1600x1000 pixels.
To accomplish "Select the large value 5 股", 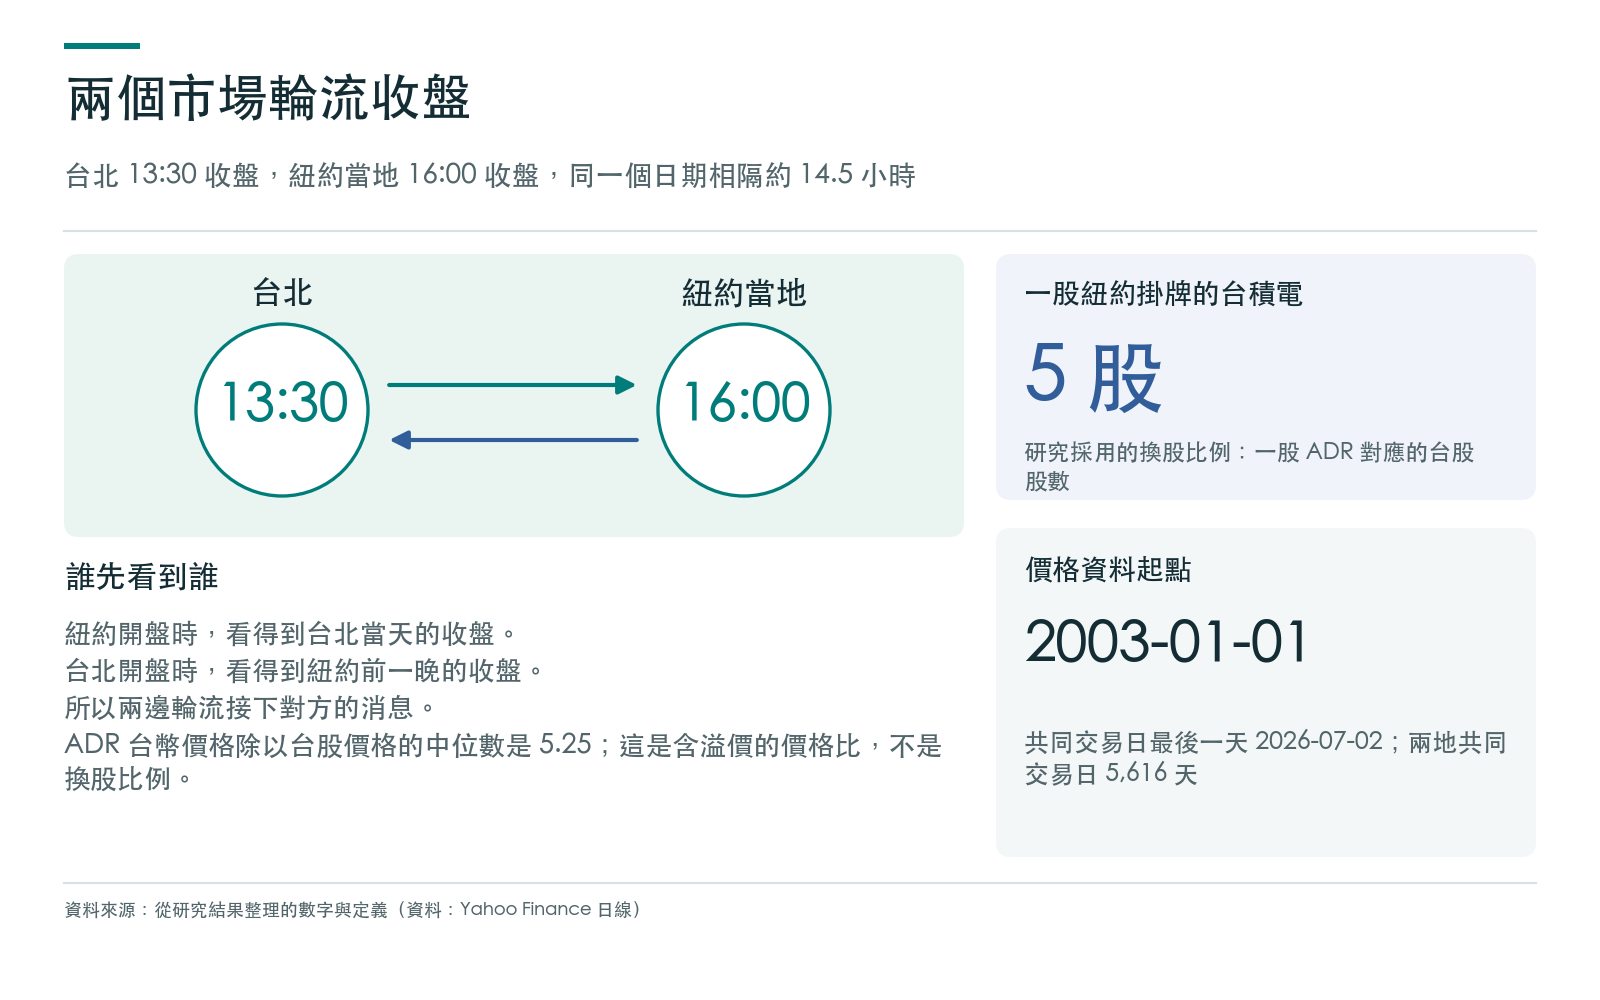I will coord(1094,375).
